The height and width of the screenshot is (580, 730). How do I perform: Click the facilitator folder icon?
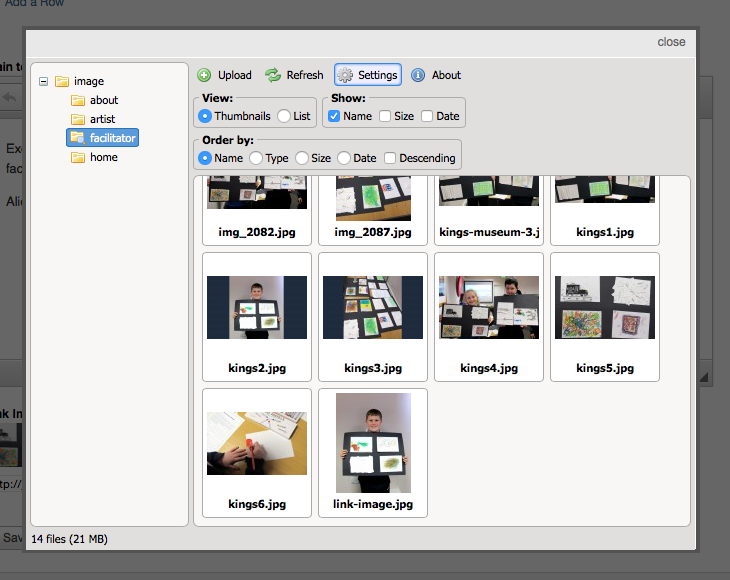point(77,138)
